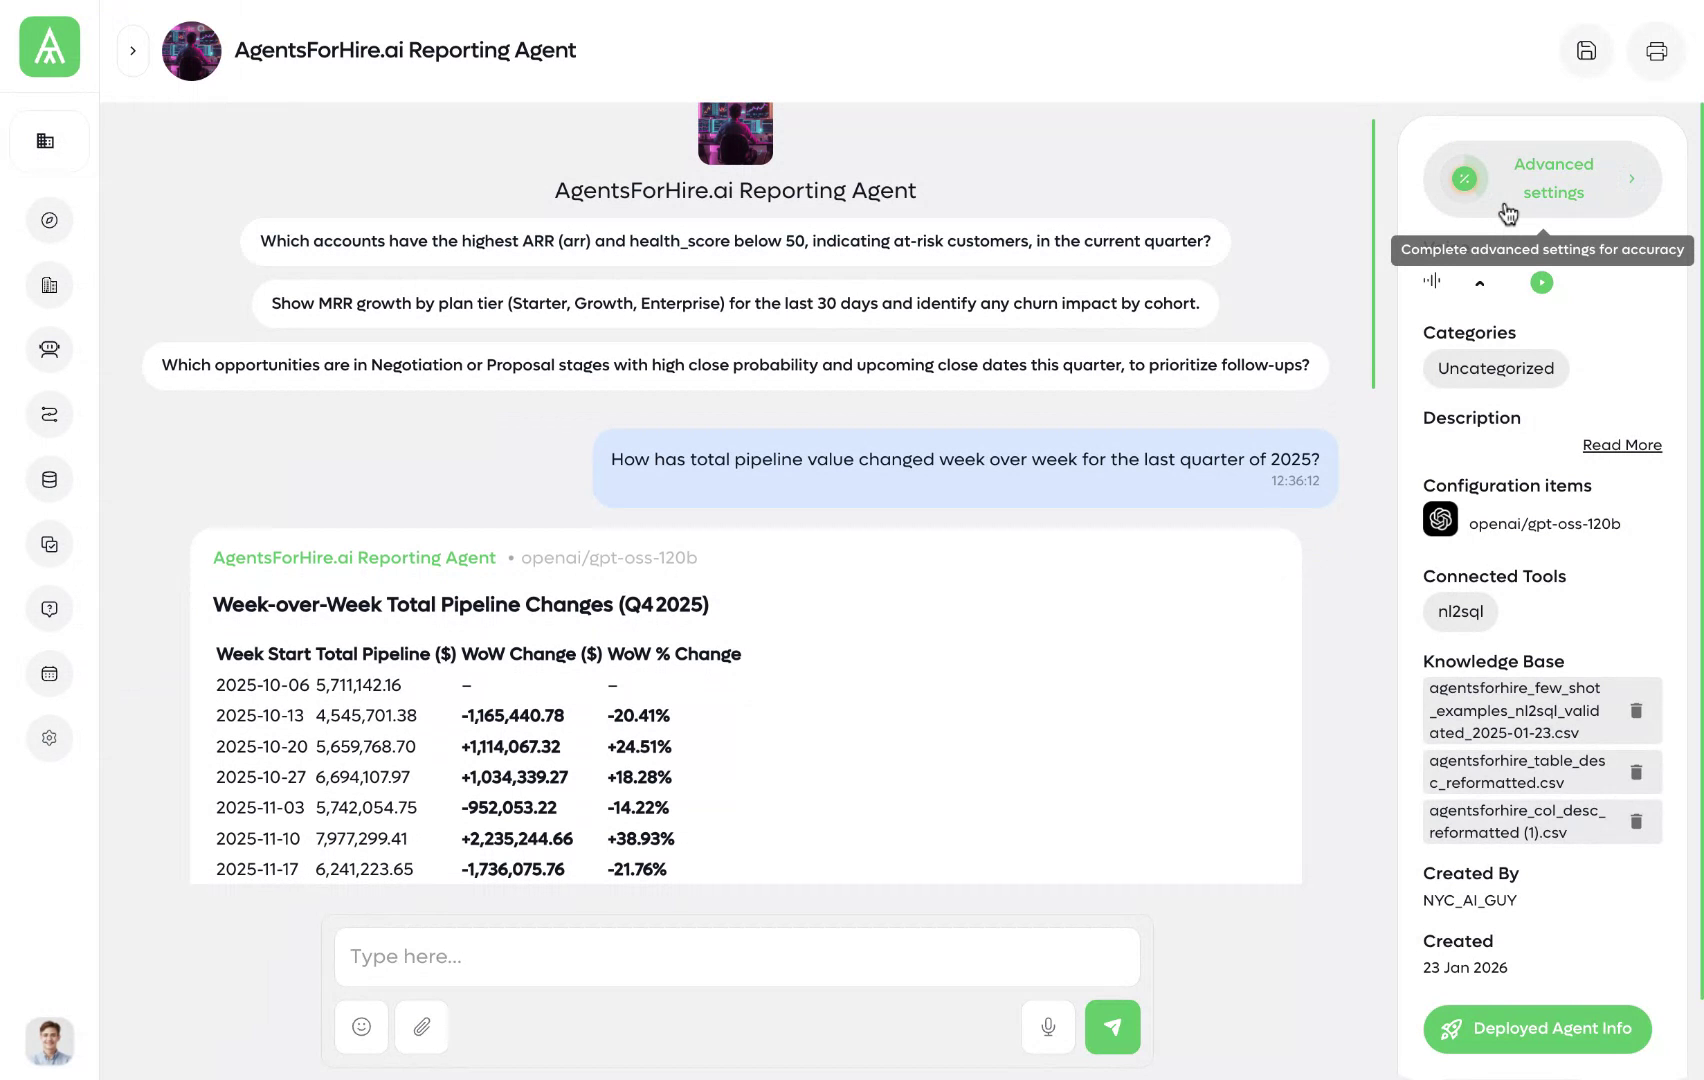The width and height of the screenshot is (1704, 1080).
Task: Save the conversation with floppy disk icon
Action: coord(1586,51)
